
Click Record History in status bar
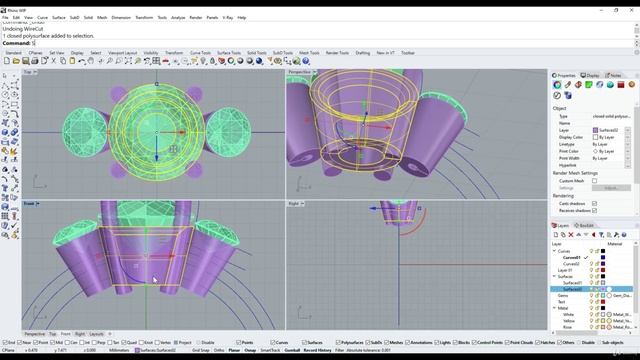317,350
